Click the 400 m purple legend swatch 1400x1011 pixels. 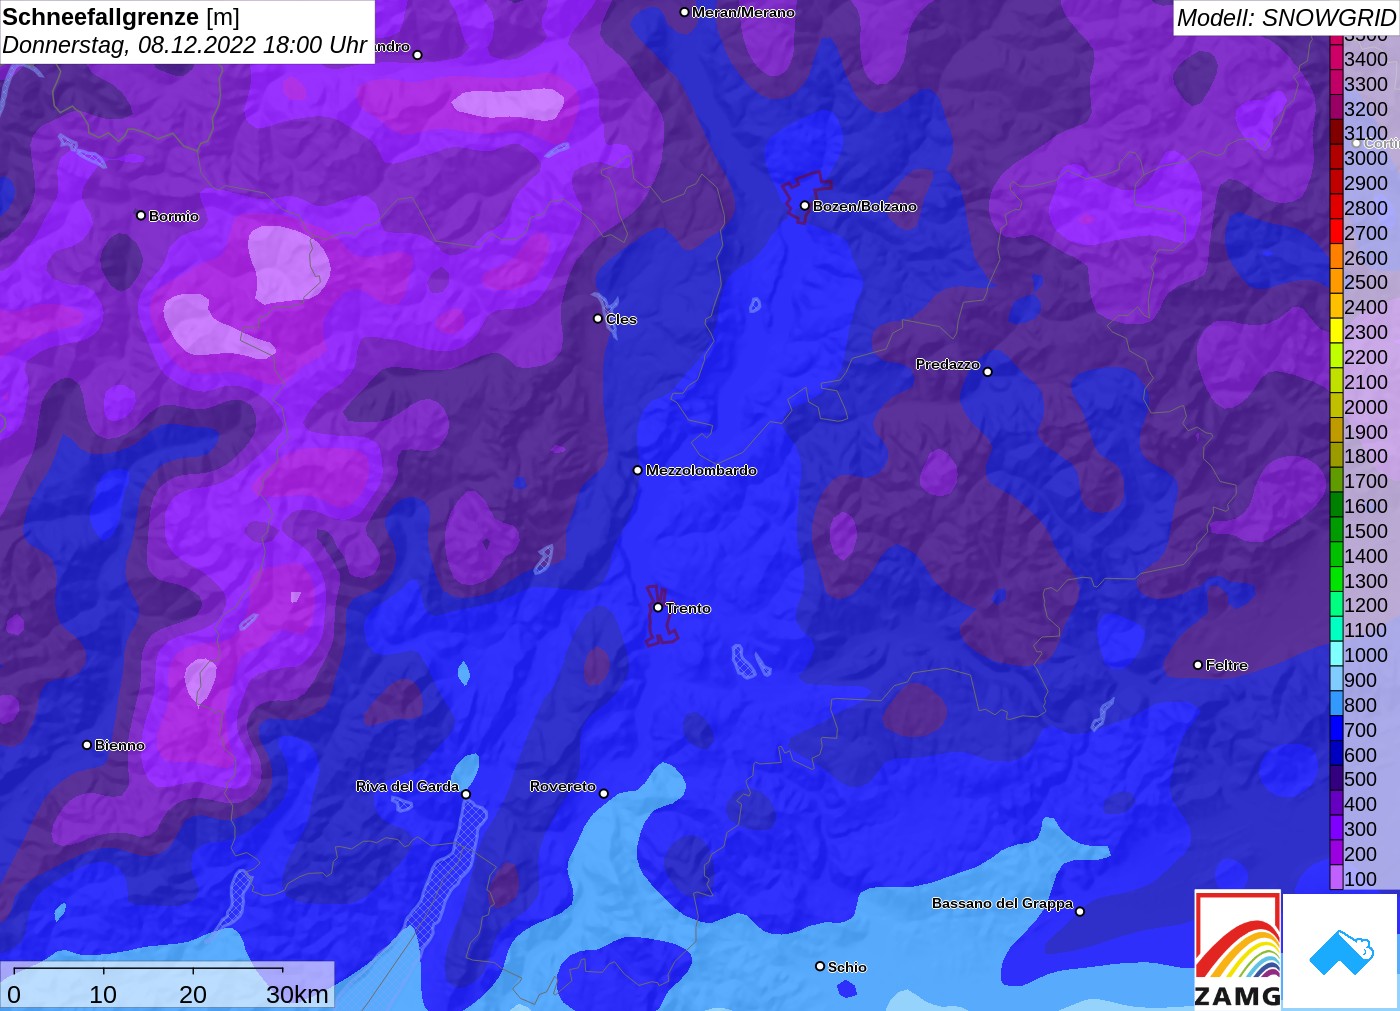[1336, 804]
